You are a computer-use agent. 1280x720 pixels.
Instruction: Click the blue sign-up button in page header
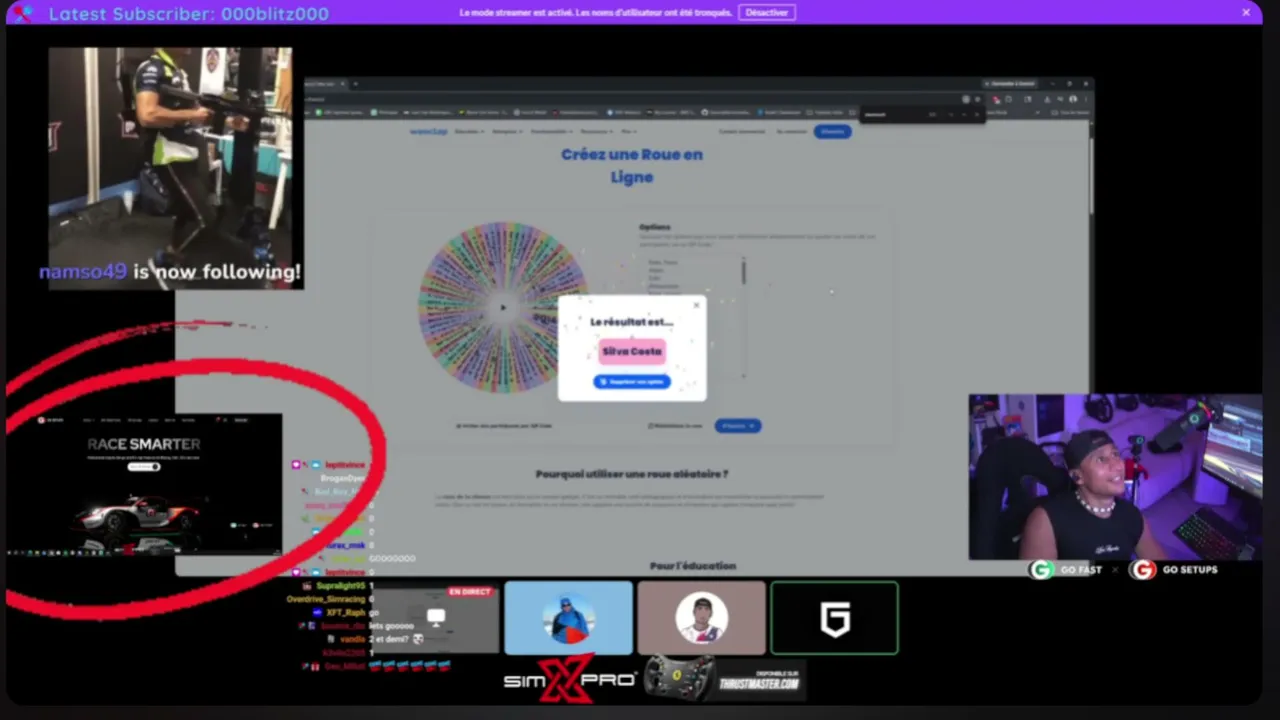tap(832, 131)
